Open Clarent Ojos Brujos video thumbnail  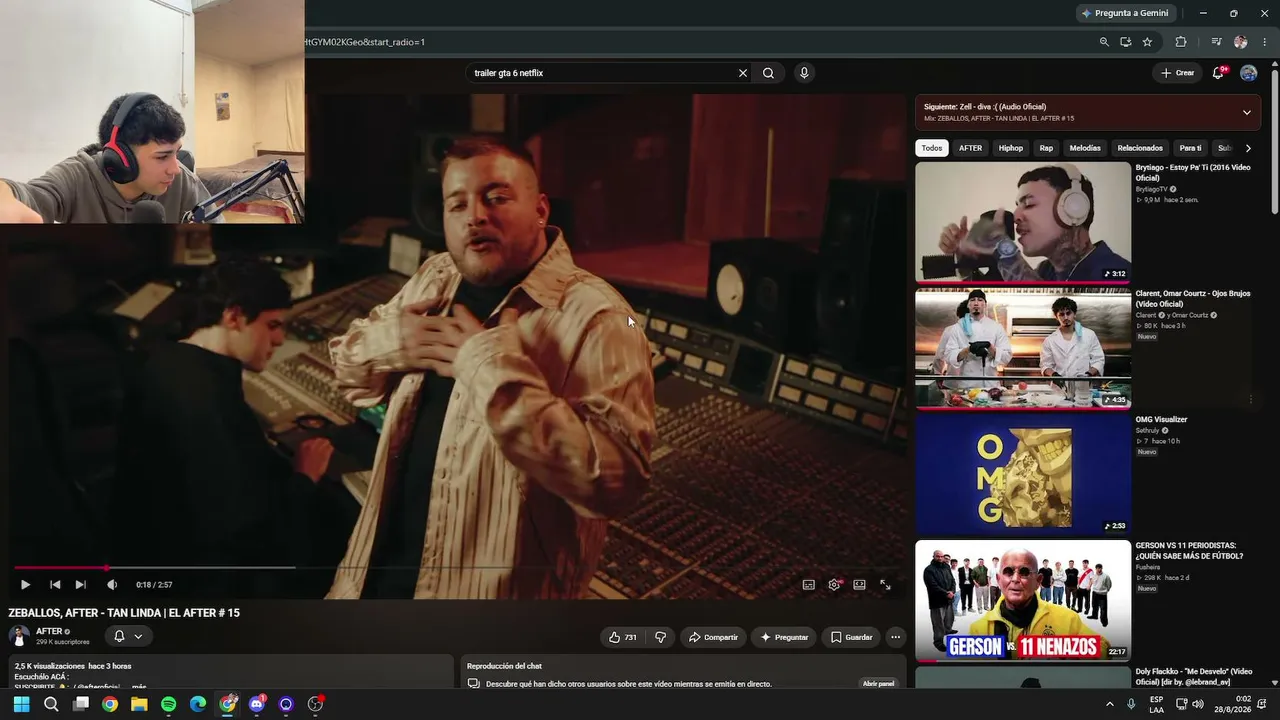coord(1023,348)
